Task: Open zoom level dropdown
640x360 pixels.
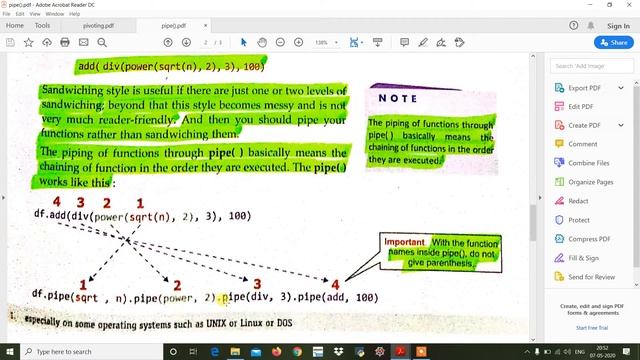Action: pyautogui.click(x=336, y=42)
